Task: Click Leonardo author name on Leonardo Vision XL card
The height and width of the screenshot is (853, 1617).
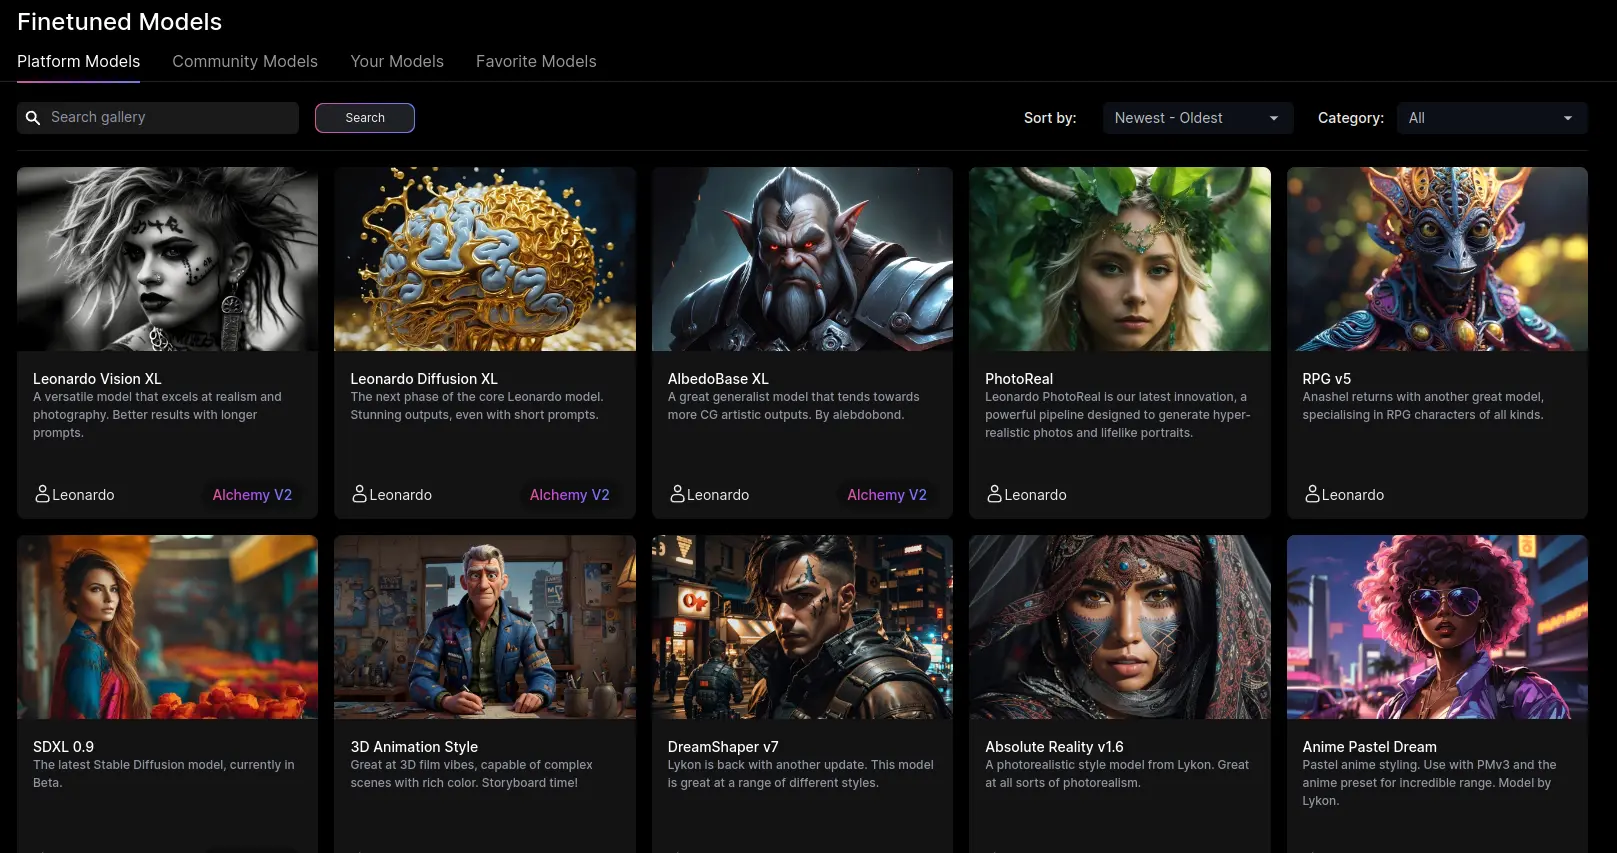Action: [83, 495]
